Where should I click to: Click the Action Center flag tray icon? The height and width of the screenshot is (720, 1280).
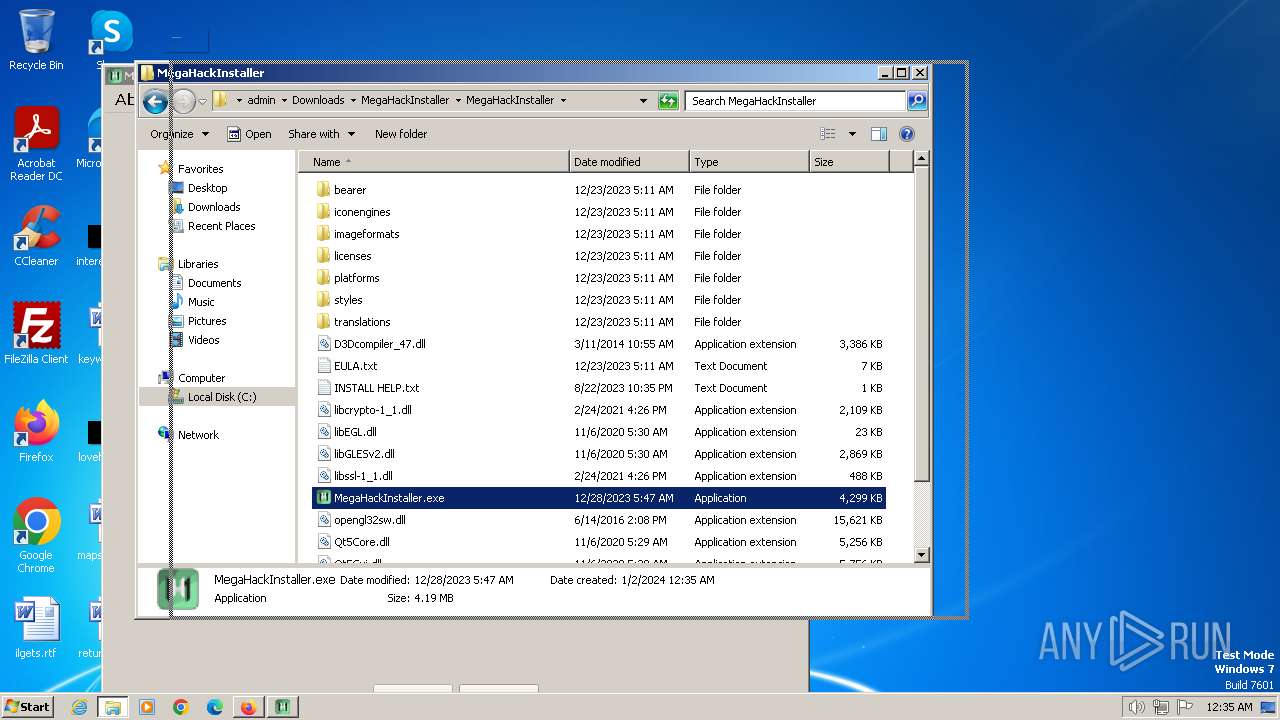1184,707
